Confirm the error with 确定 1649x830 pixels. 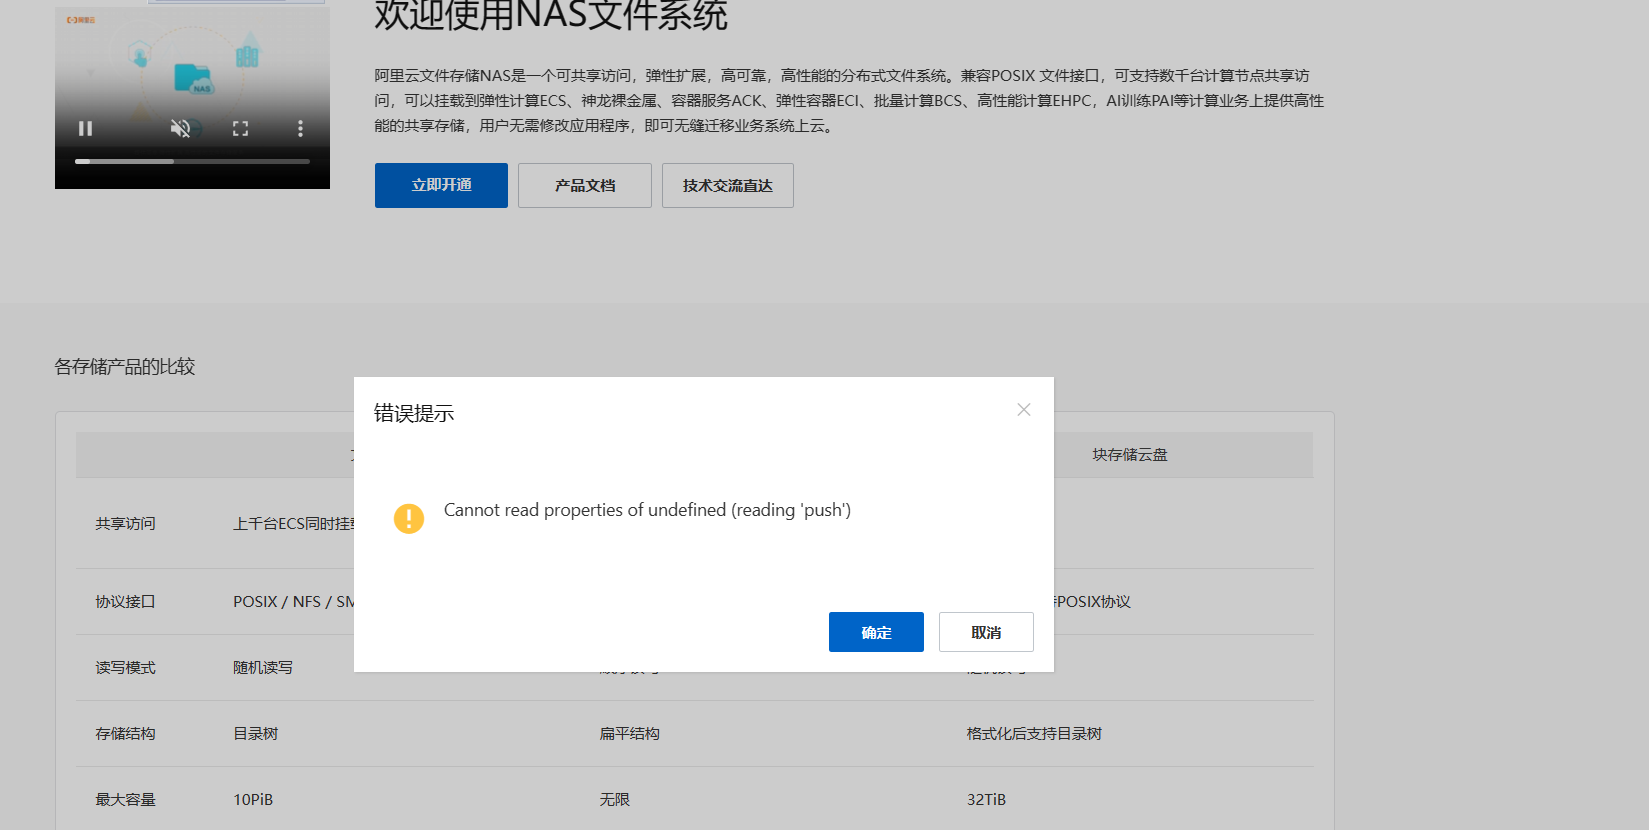tap(876, 632)
